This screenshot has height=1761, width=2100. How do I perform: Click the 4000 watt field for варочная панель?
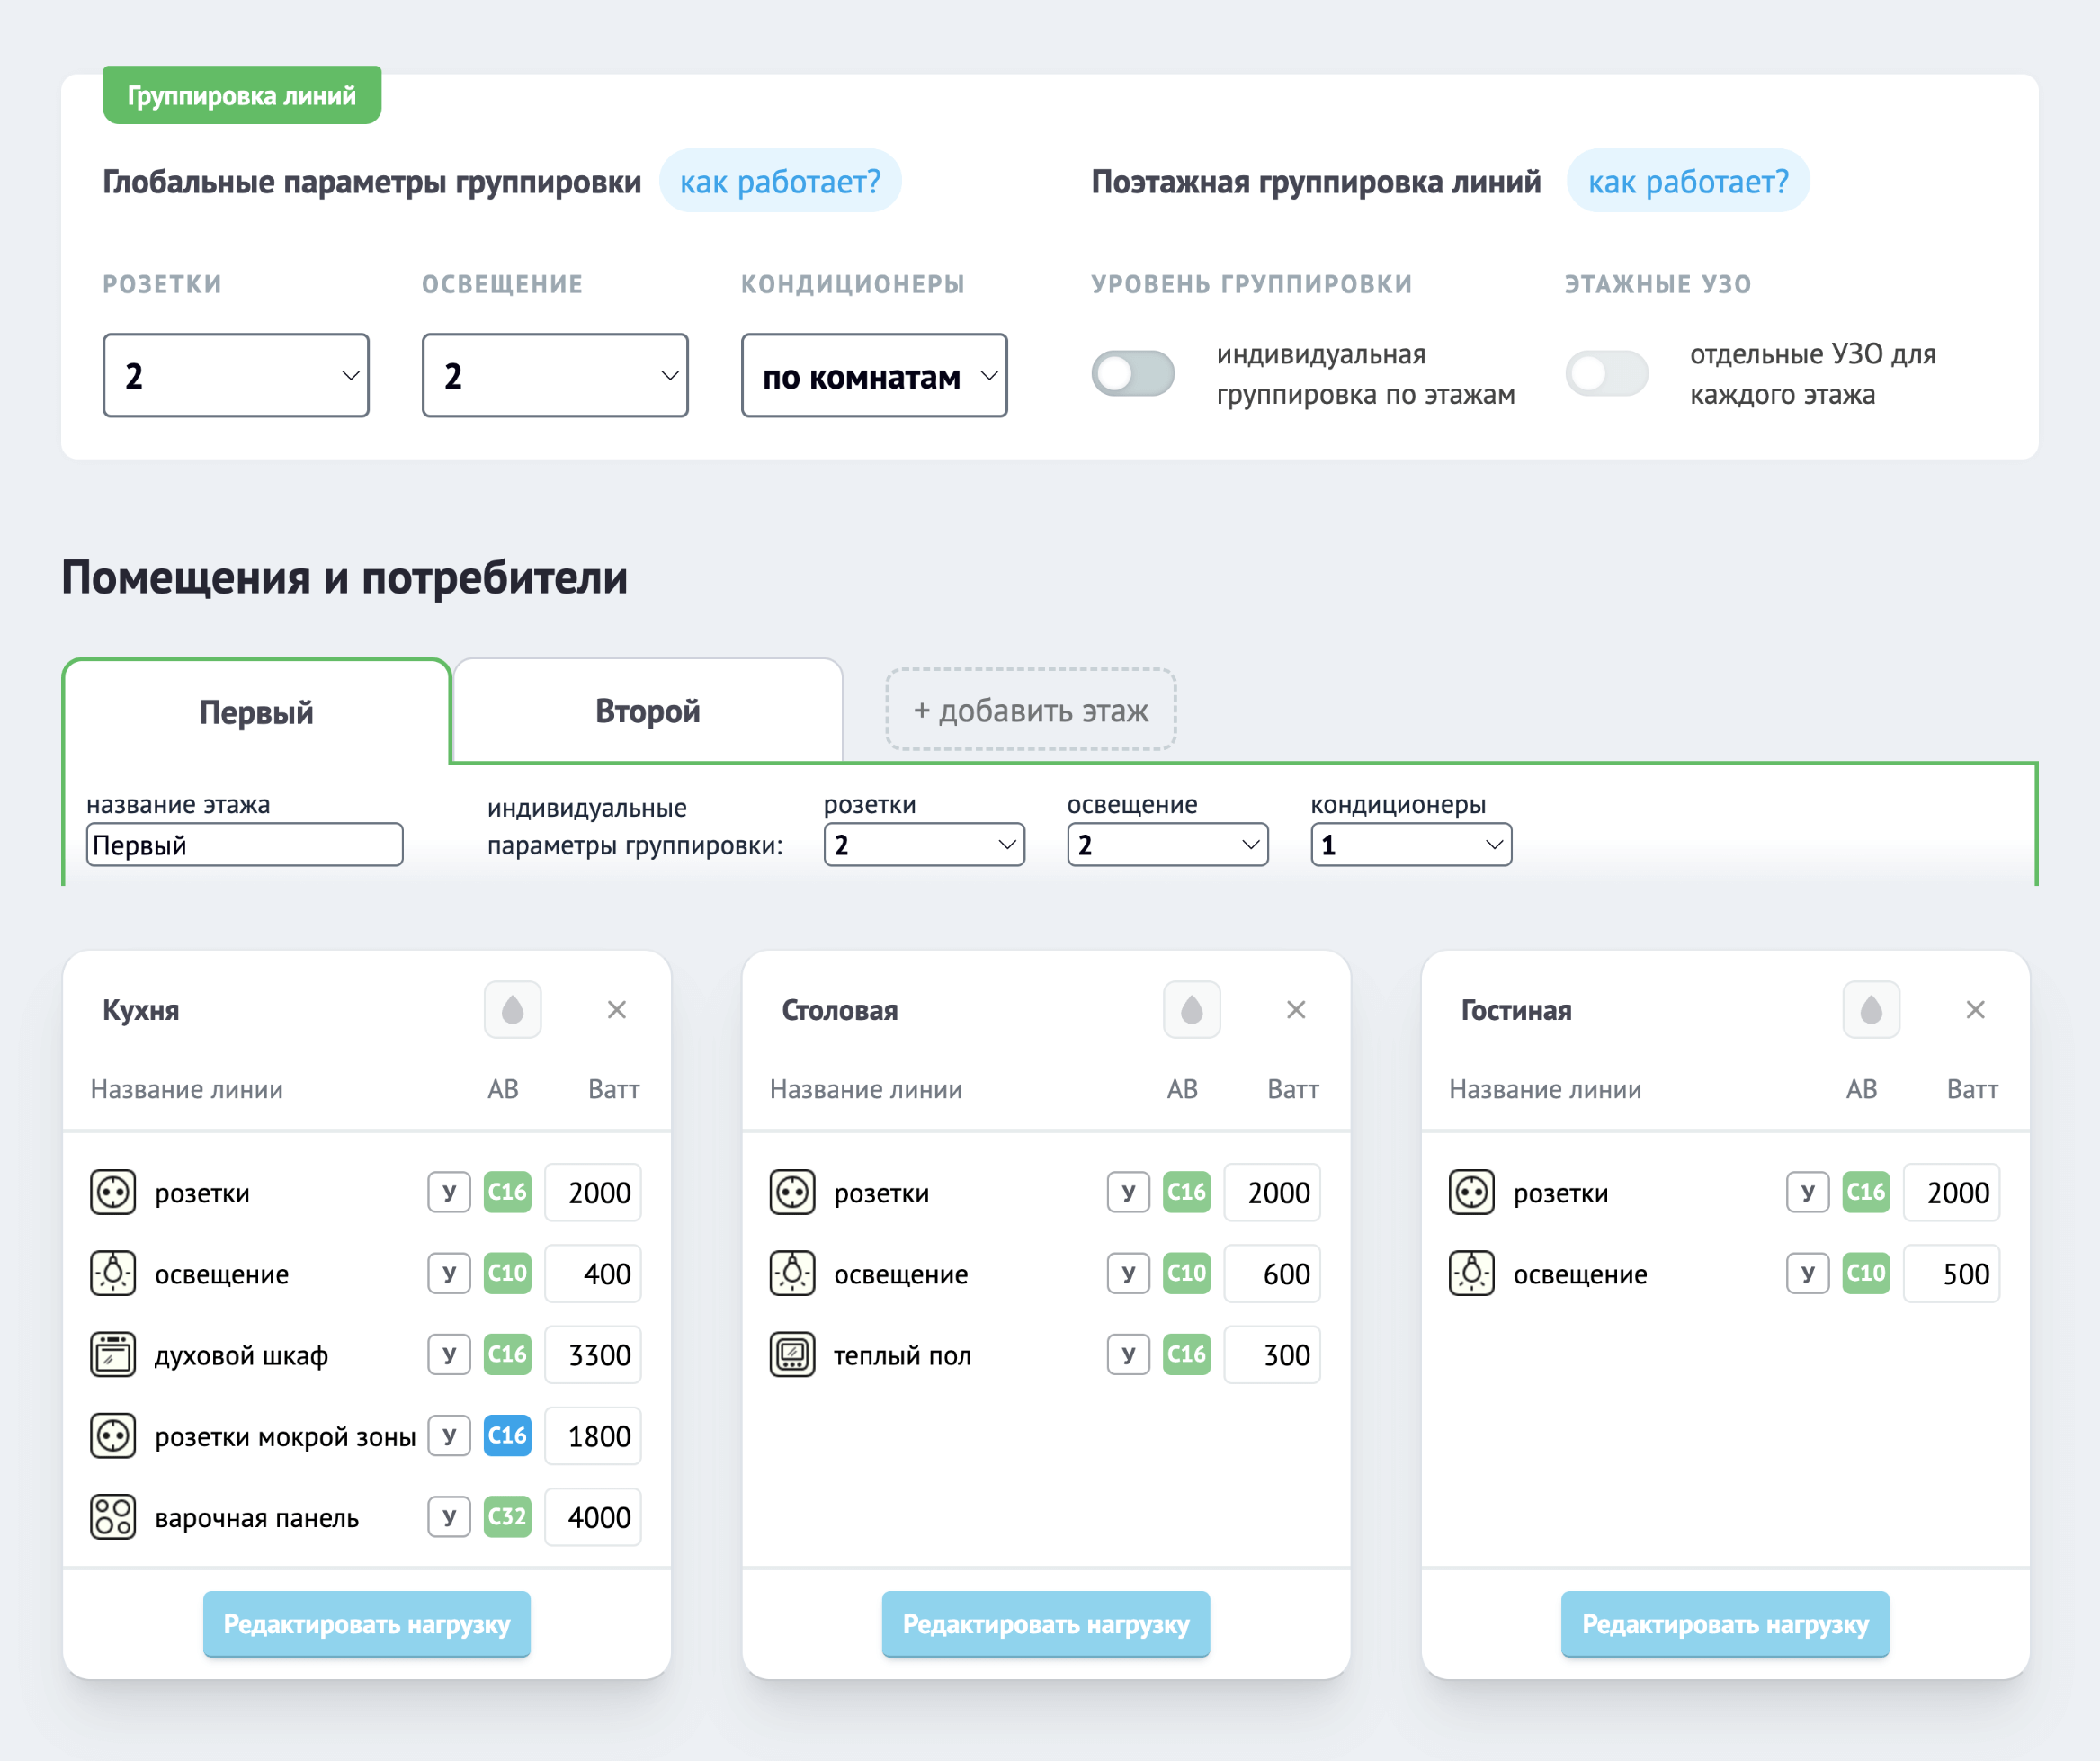[x=593, y=1517]
